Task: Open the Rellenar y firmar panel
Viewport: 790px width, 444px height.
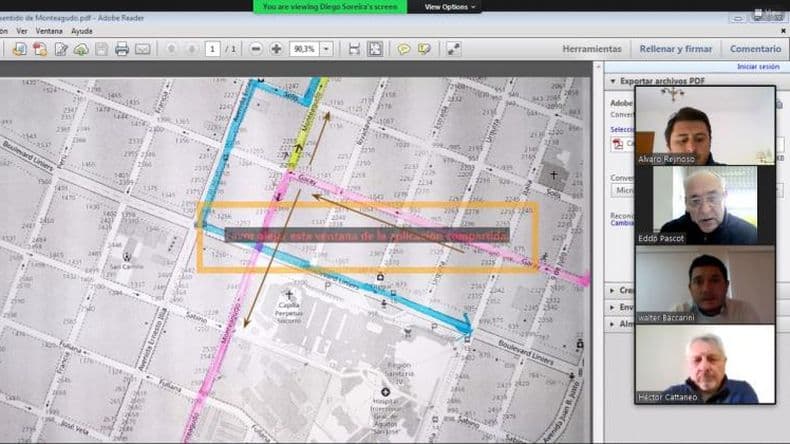Action: [x=676, y=49]
